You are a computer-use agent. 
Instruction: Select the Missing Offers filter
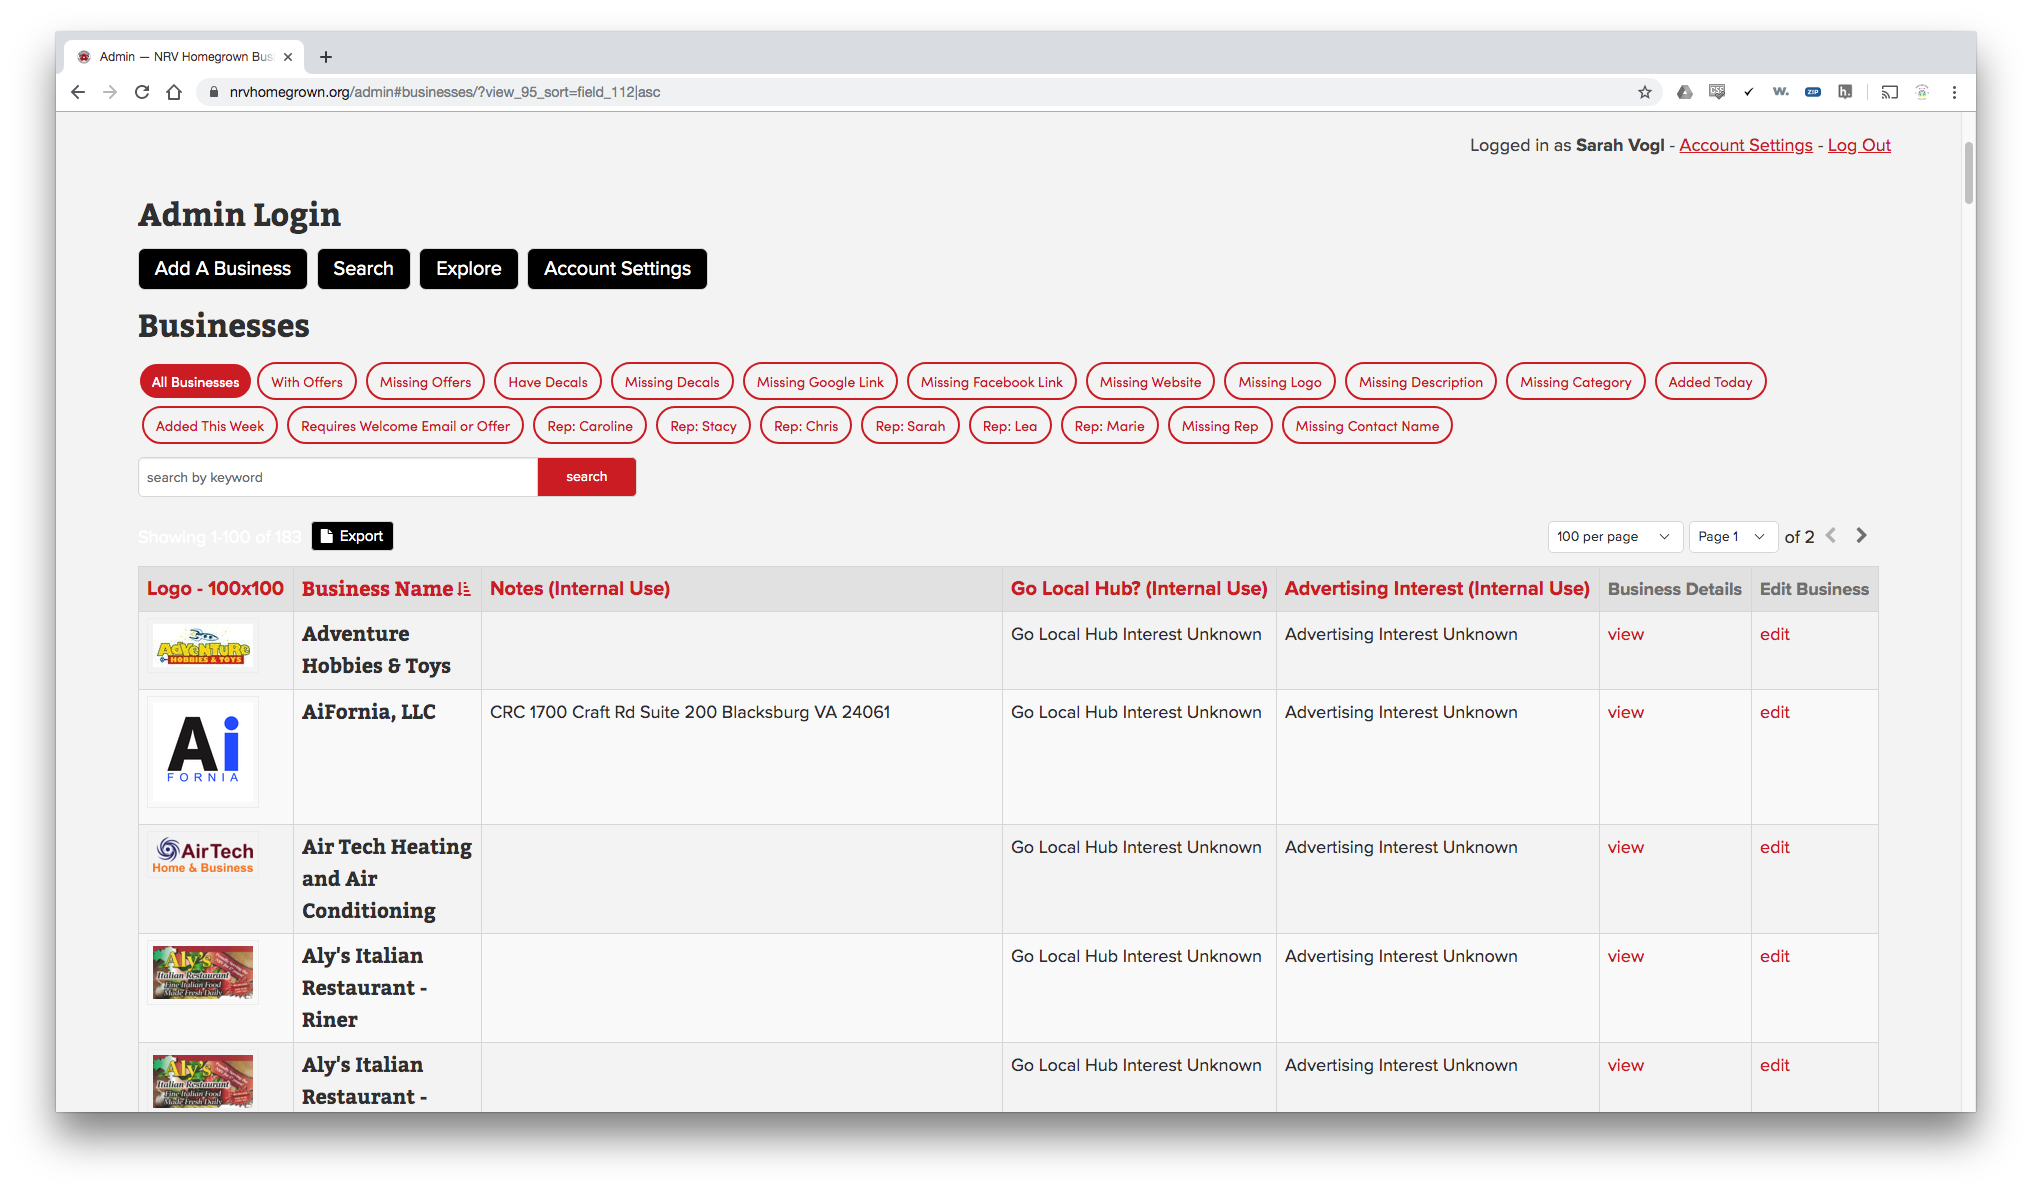(x=425, y=382)
